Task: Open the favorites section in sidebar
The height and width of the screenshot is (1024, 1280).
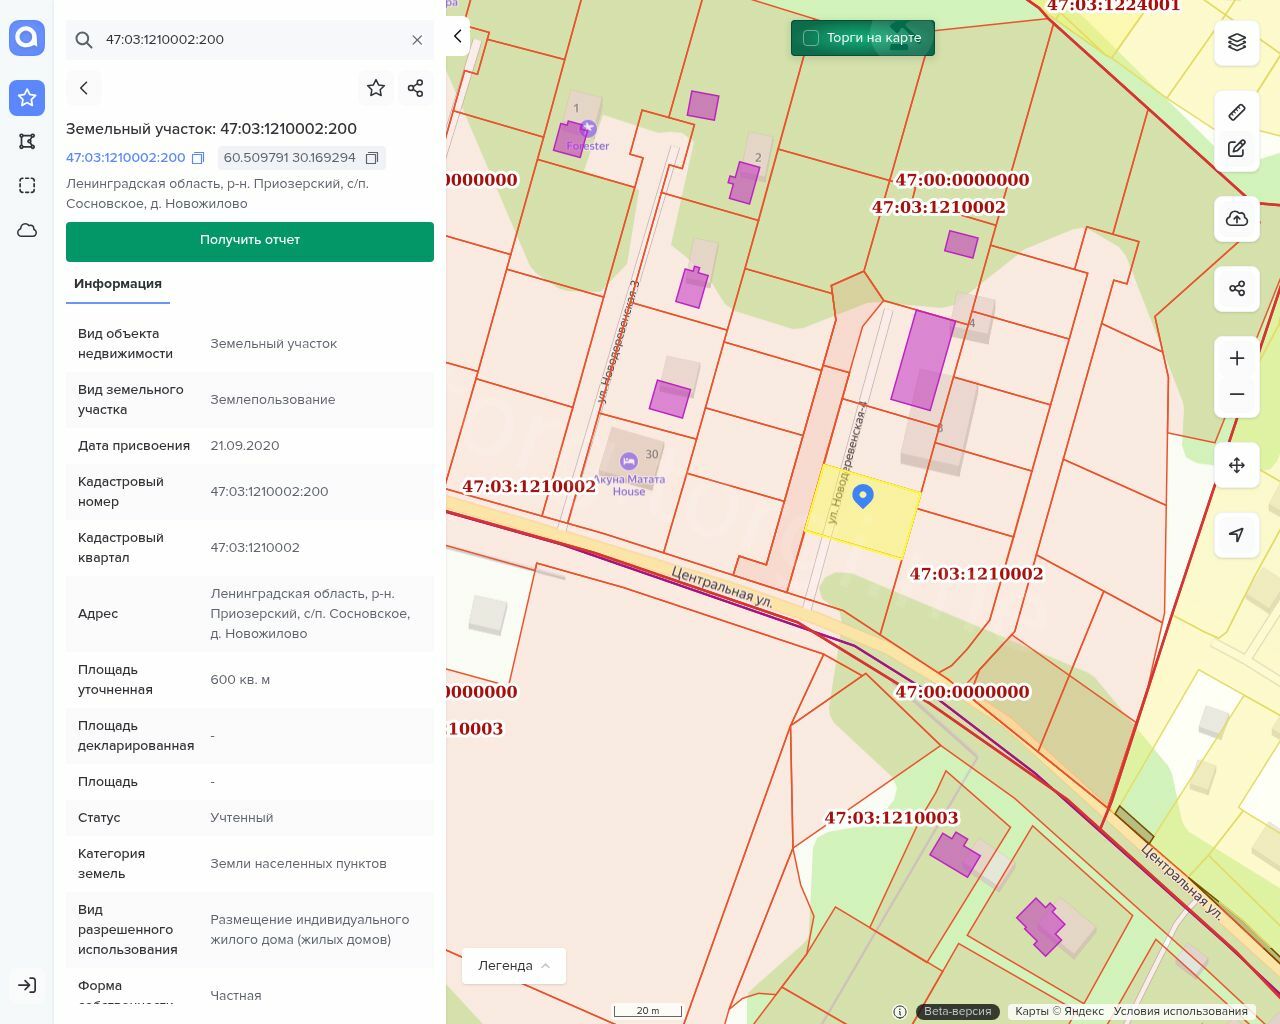Action: pyautogui.click(x=27, y=98)
